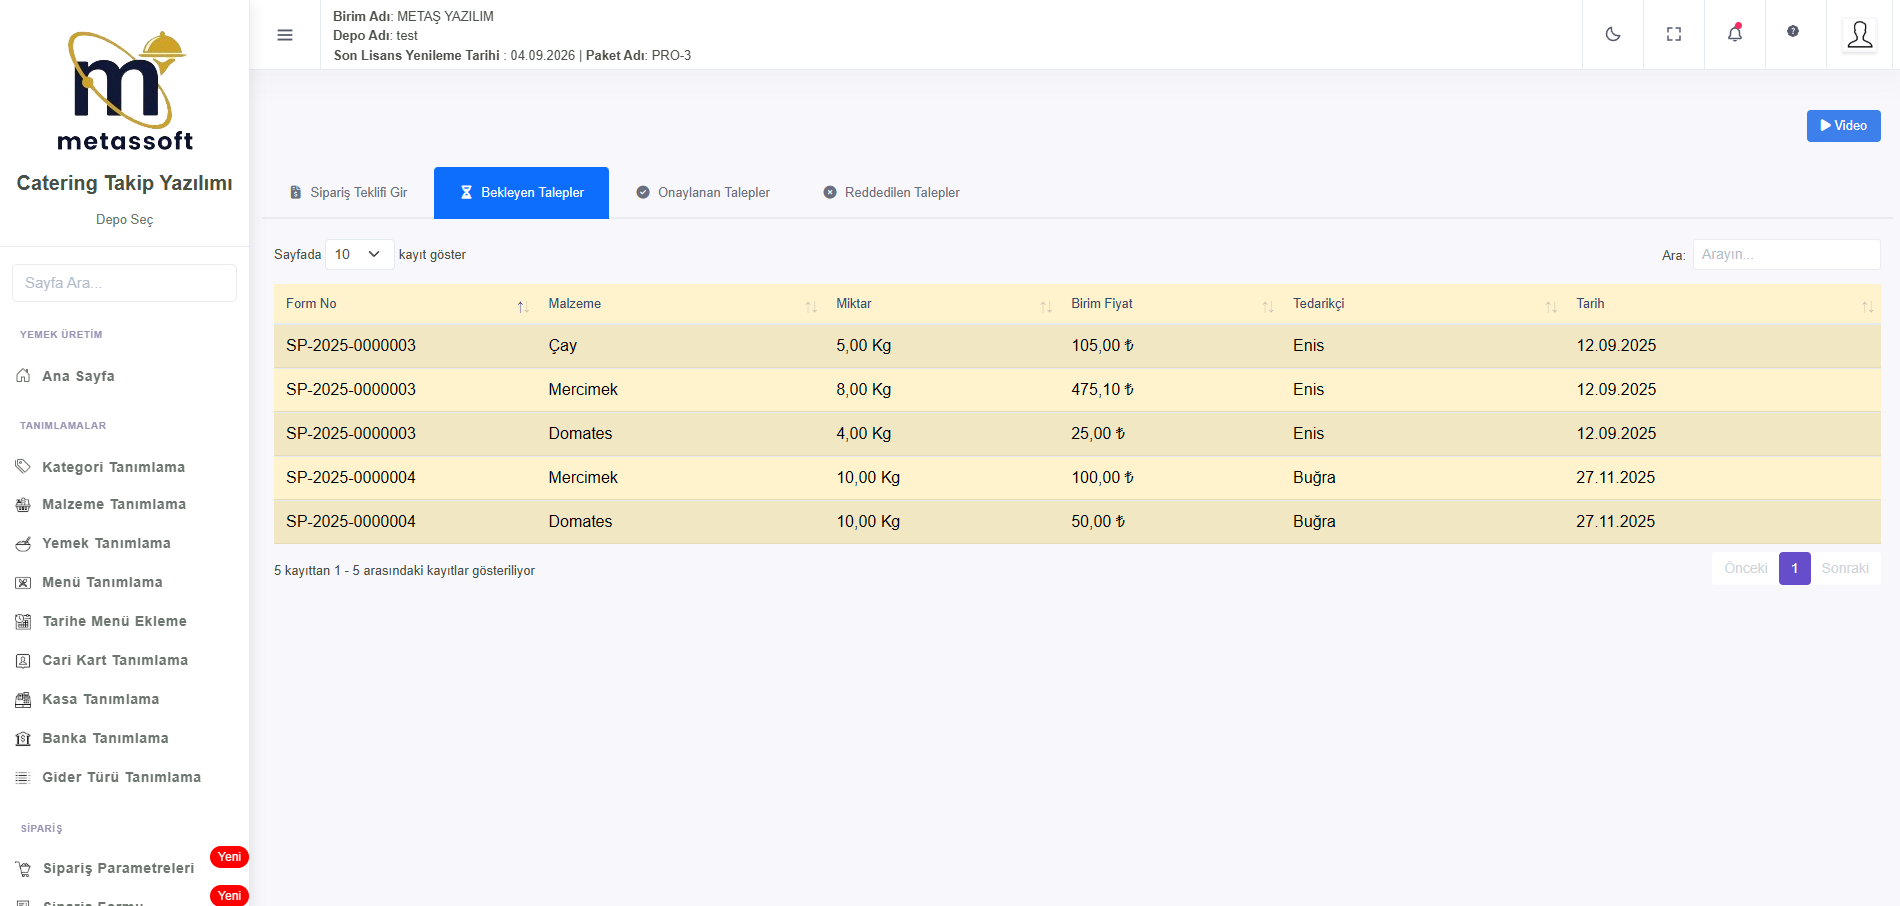The width and height of the screenshot is (1900, 906).
Task: Focus the Ara table search field
Action: click(x=1785, y=254)
